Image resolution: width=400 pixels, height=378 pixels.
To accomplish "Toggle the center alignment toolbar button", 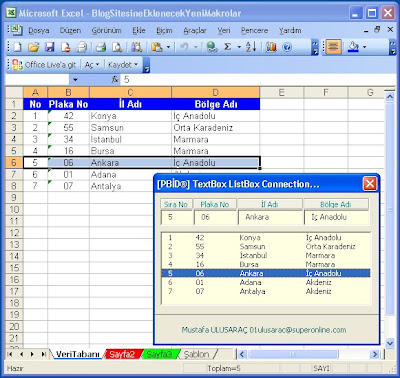I will [333, 47].
